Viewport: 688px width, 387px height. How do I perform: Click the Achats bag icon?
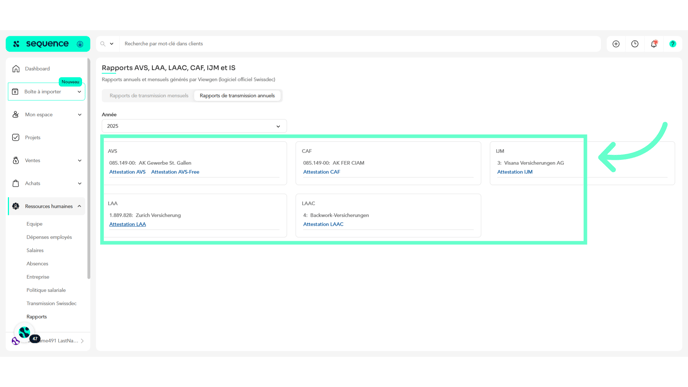click(16, 183)
